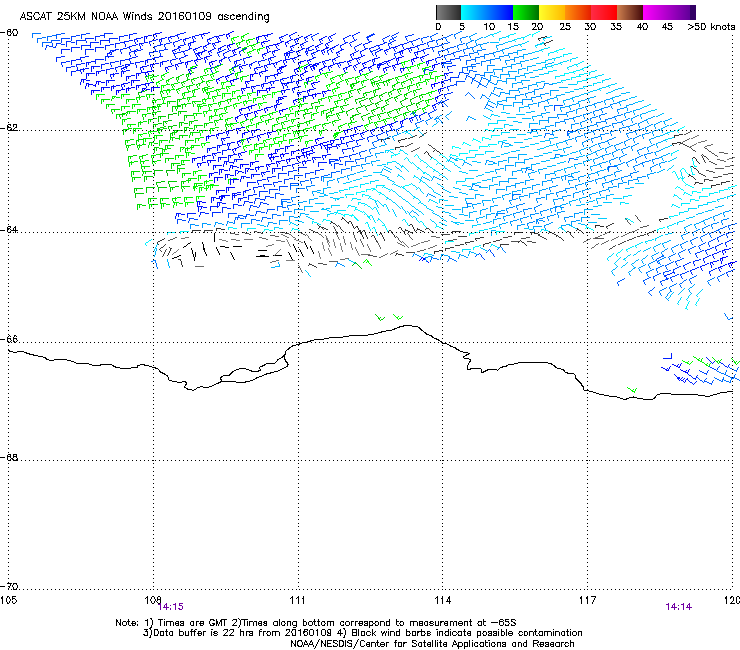Click the "-60" latitude label
This screenshot has width=740, height=650.
(9, 33)
